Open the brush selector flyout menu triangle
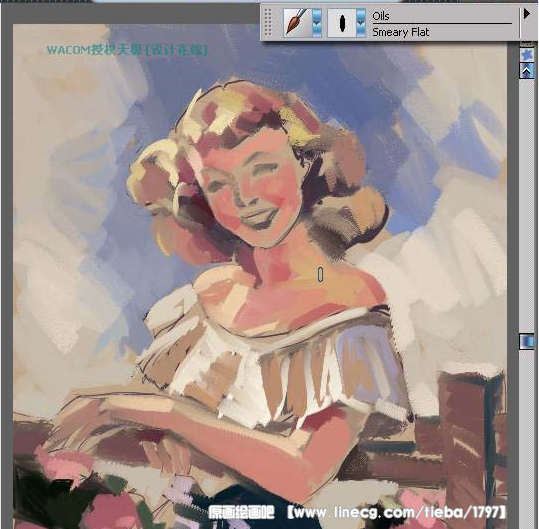This screenshot has height=529, width=539. click(x=527, y=14)
